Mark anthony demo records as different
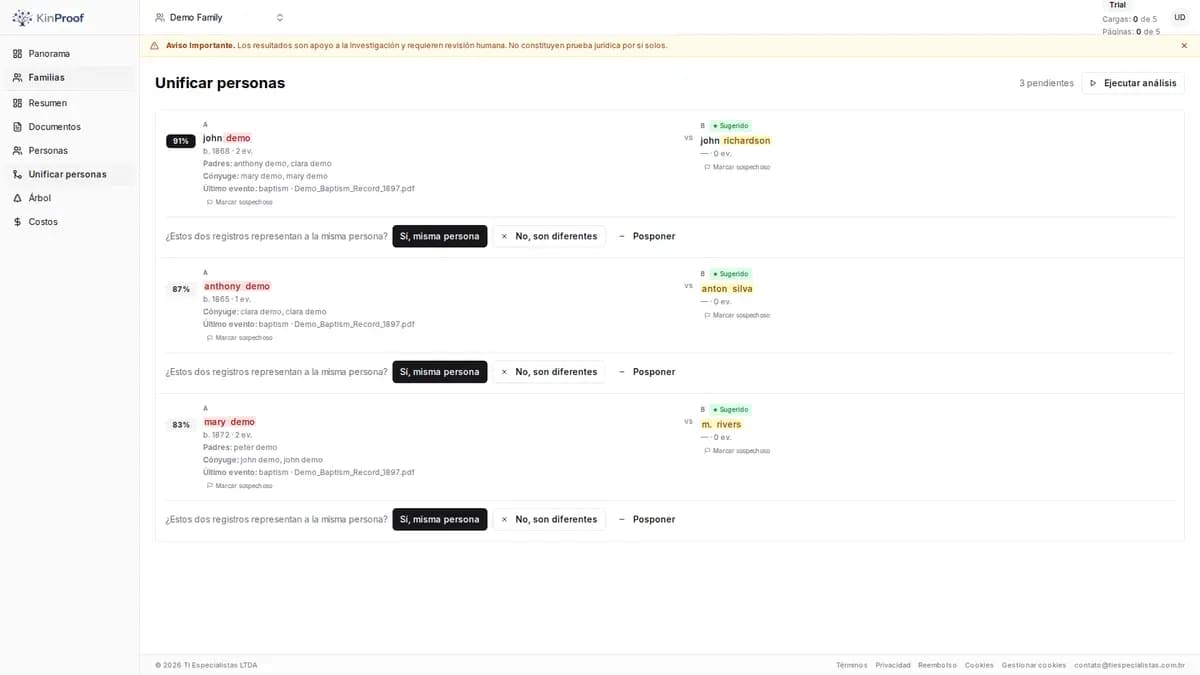1200x675 pixels. tap(549, 372)
